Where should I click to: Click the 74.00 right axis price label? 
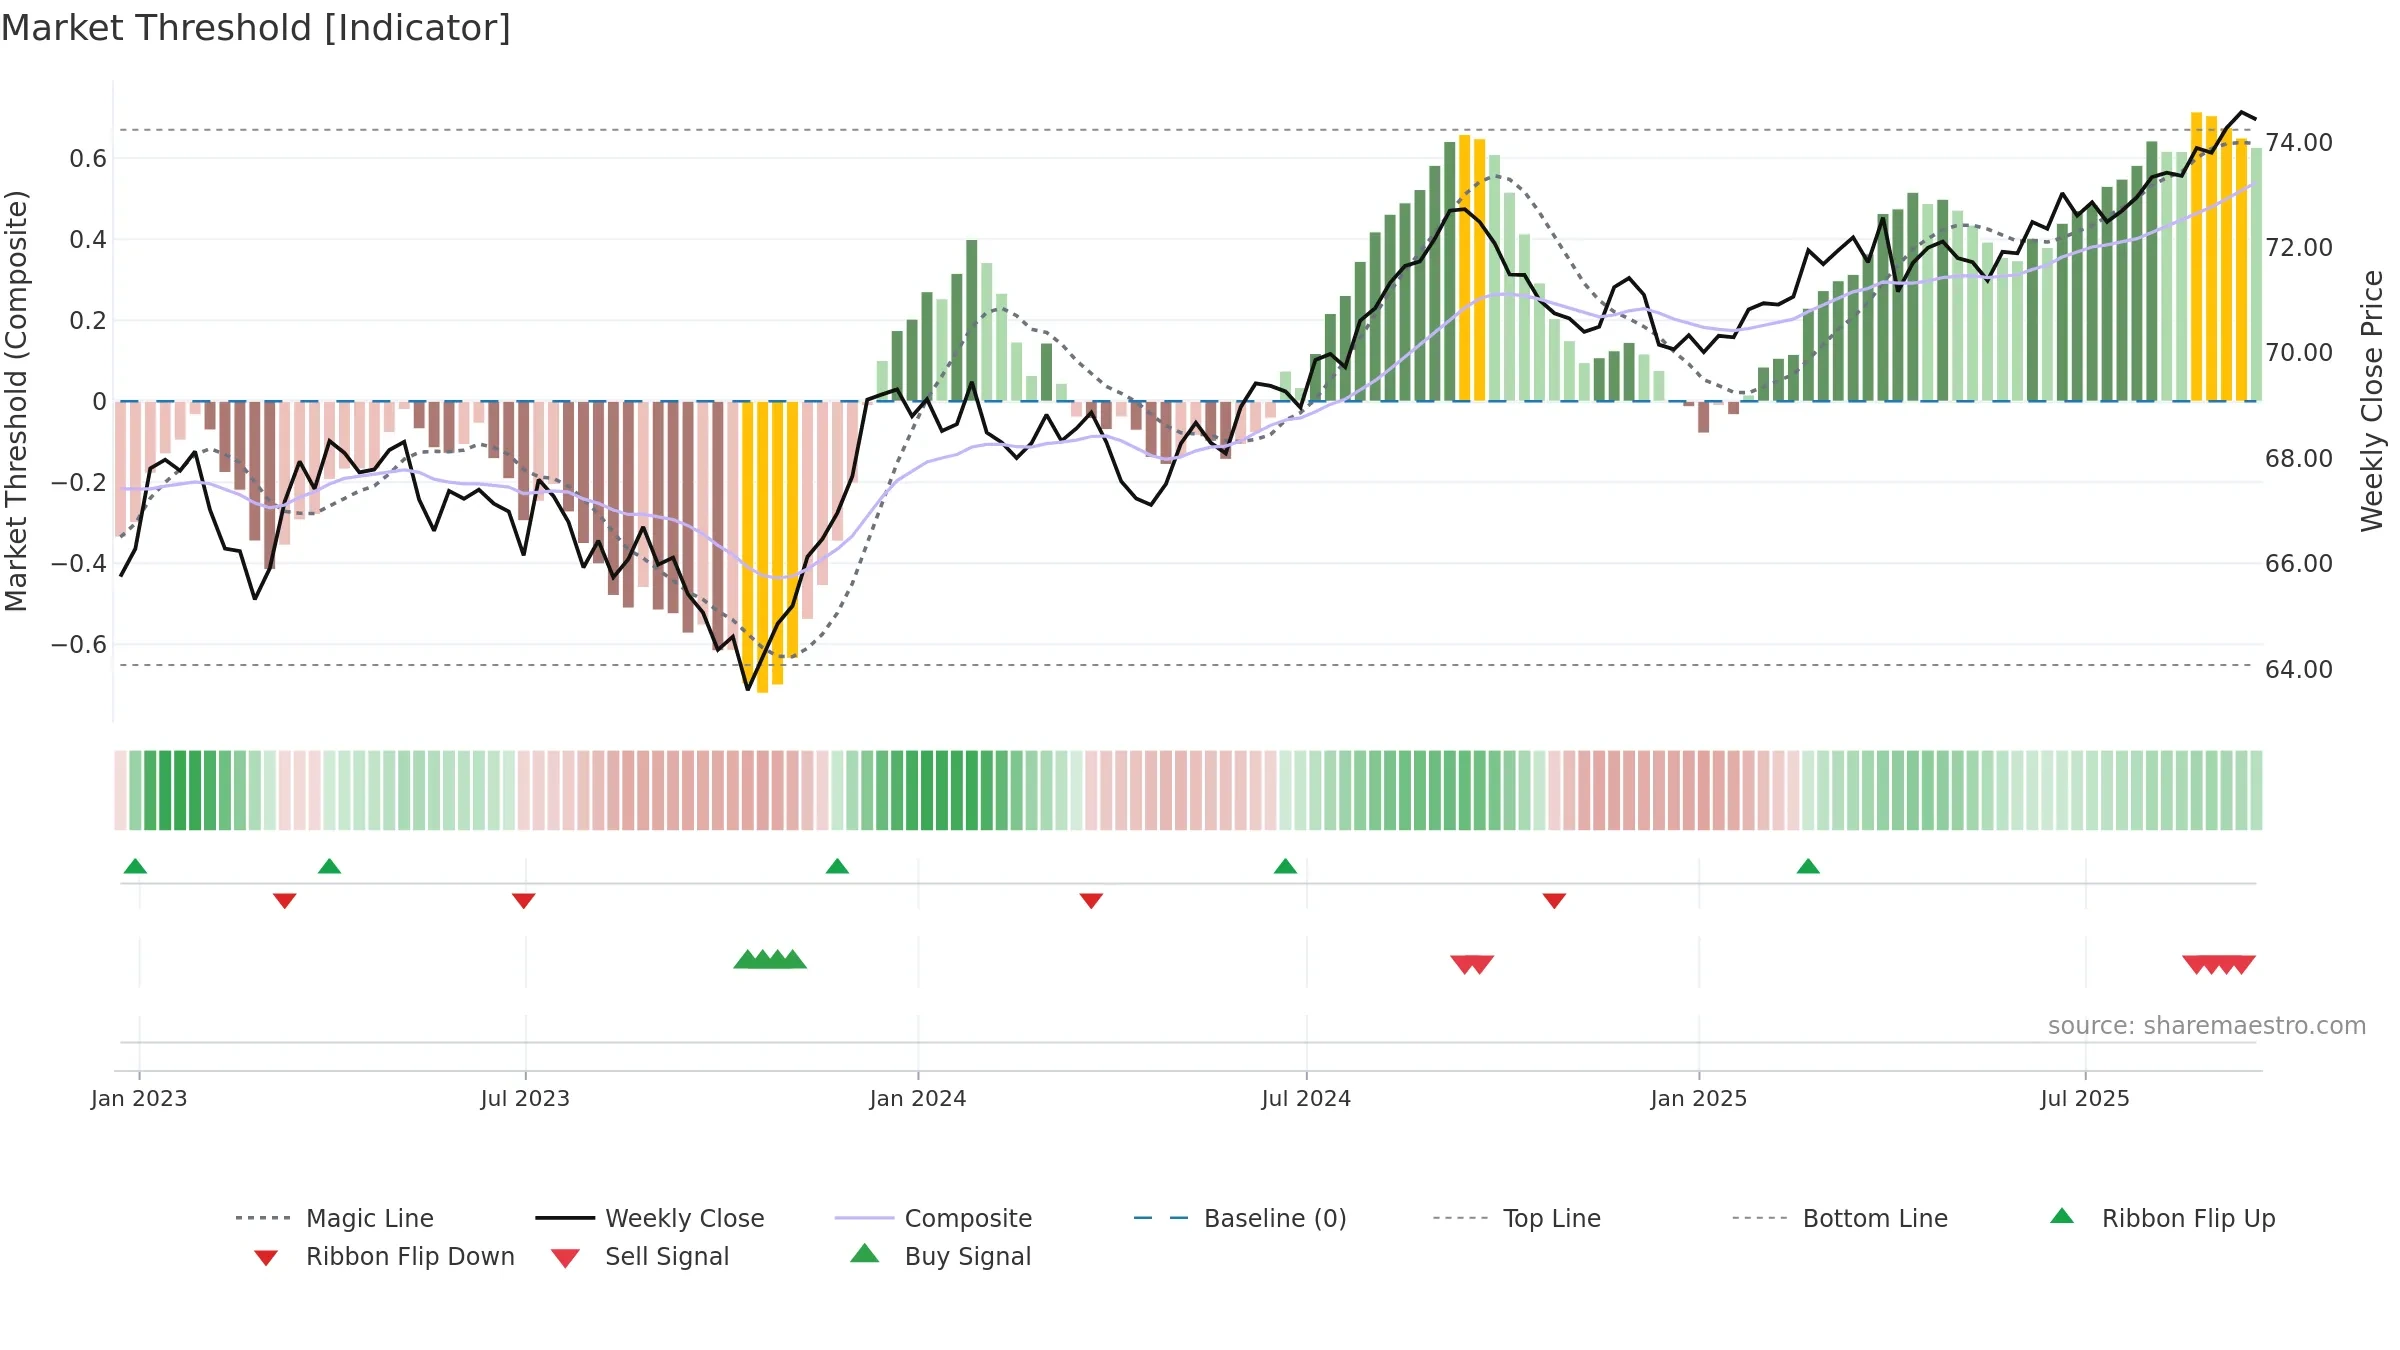(2299, 142)
